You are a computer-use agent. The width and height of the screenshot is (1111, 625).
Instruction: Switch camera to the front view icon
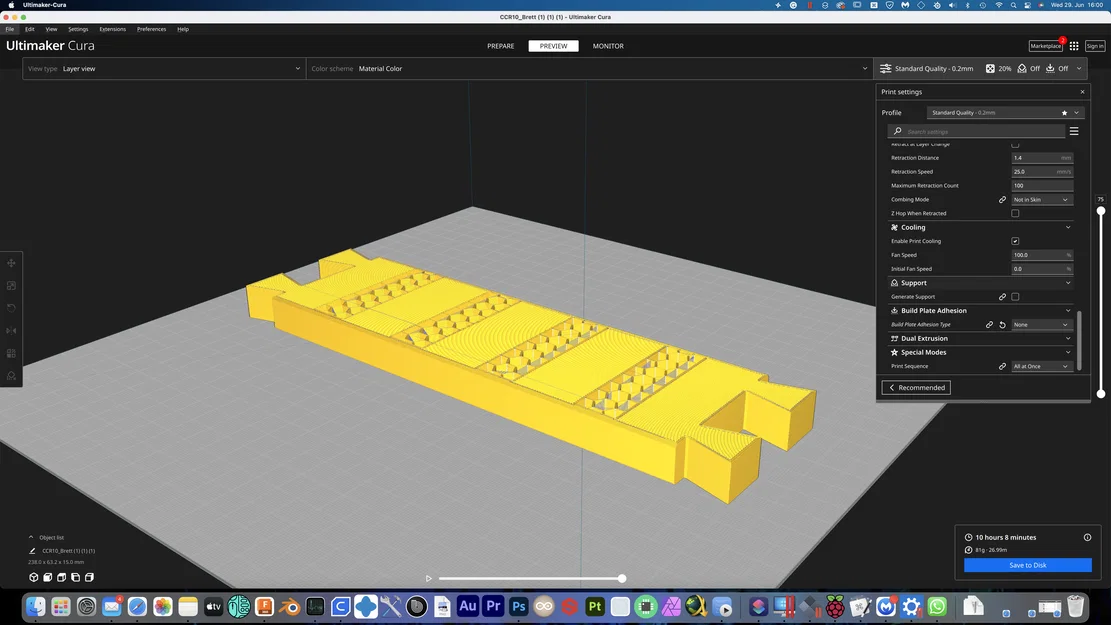tap(47, 578)
